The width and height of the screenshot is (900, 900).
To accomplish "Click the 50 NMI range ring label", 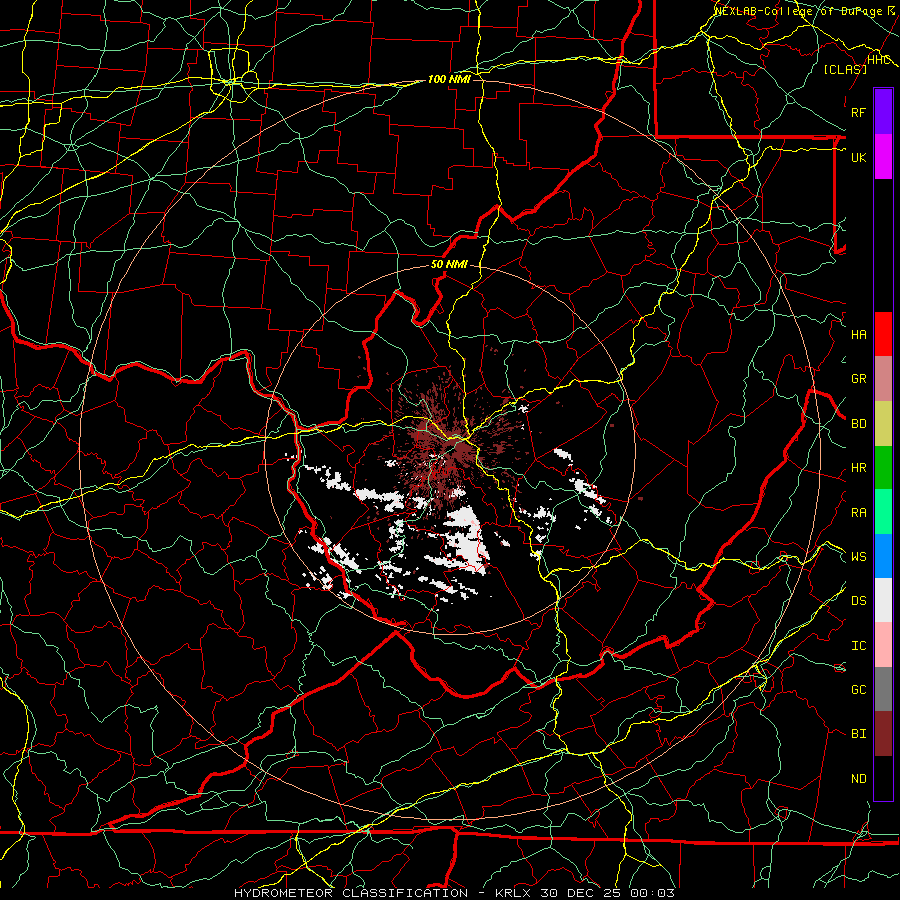I will click(x=449, y=265).
